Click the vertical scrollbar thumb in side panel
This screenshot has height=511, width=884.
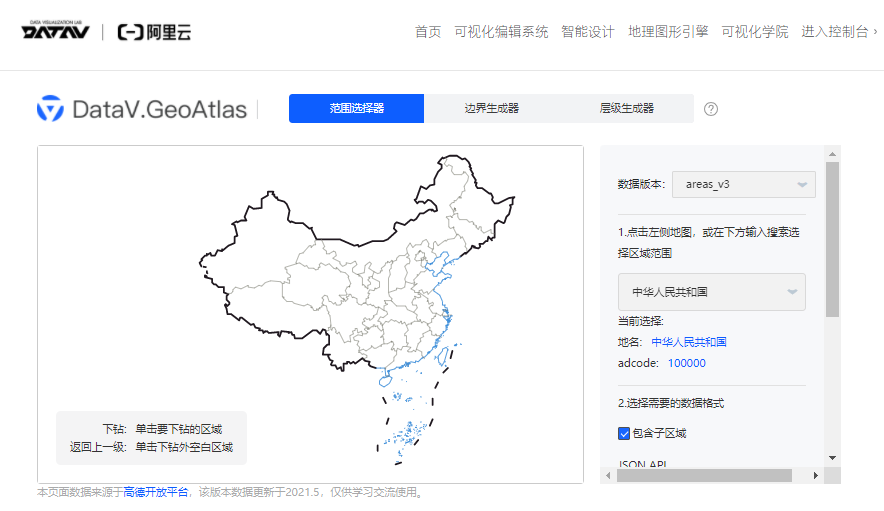click(832, 239)
